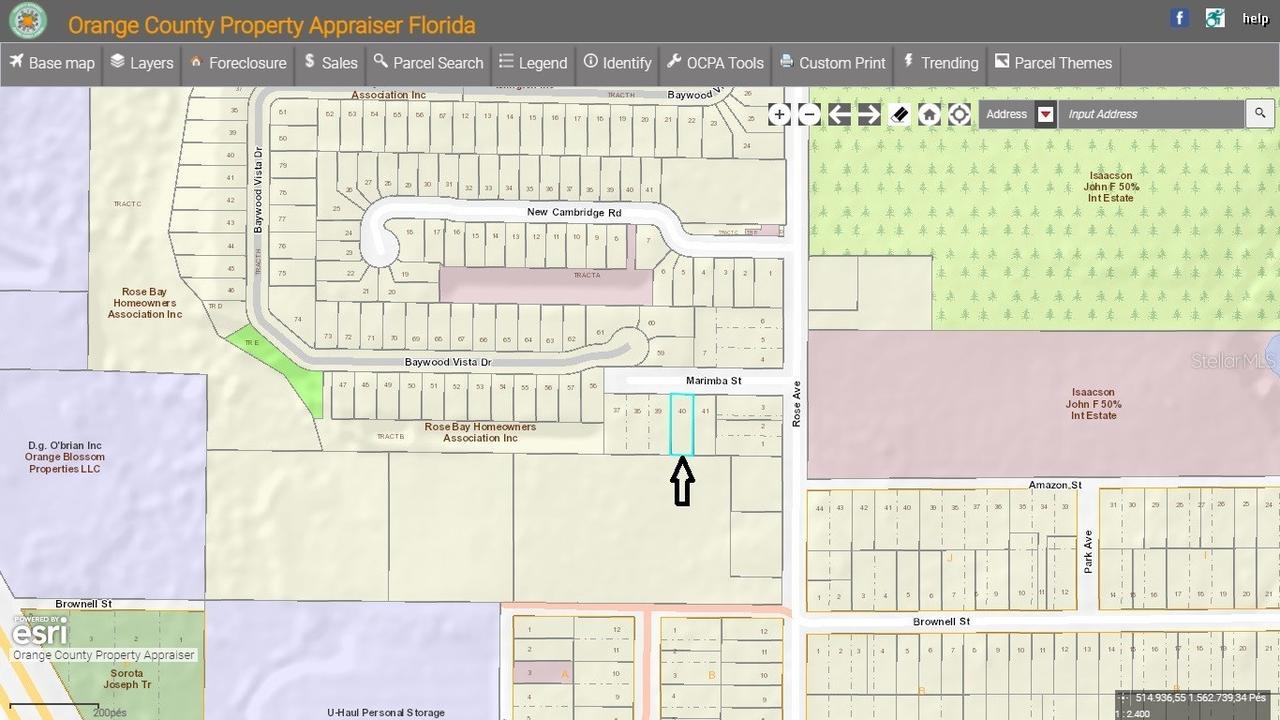Viewport: 1280px width, 720px height.
Task: Click the Marimba St label
Action: click(714, 381)
